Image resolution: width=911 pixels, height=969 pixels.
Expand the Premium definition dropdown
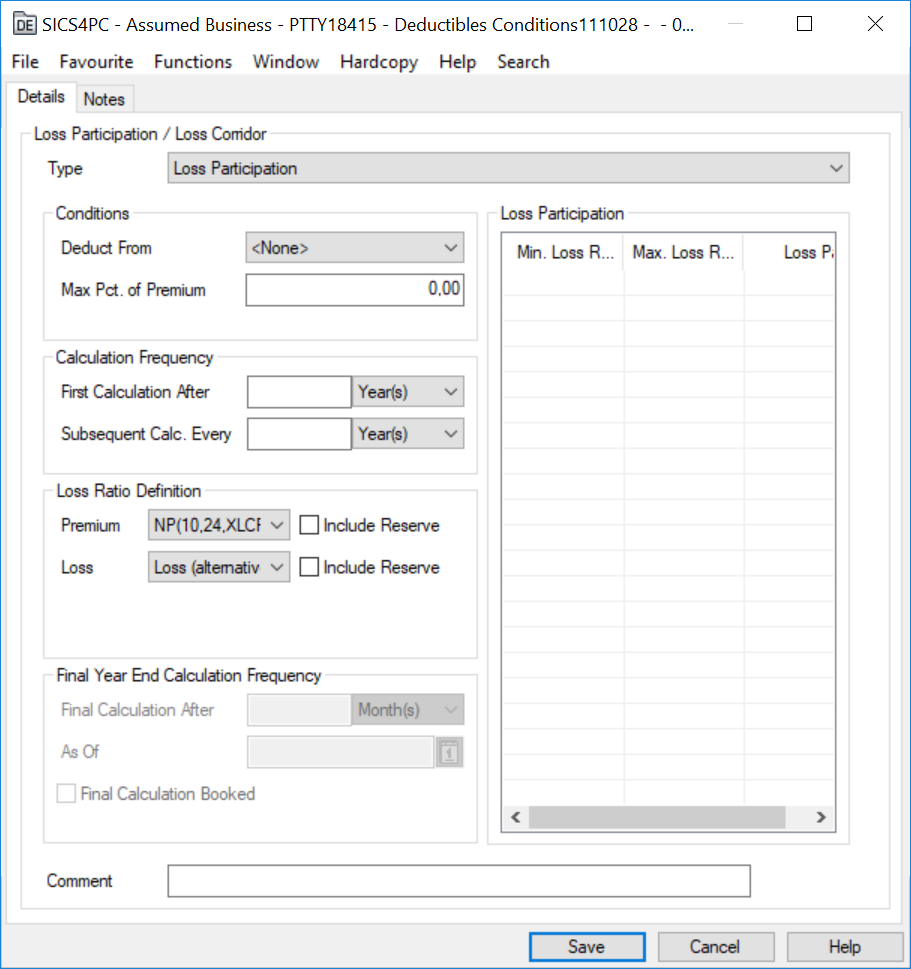coord(219,525)
